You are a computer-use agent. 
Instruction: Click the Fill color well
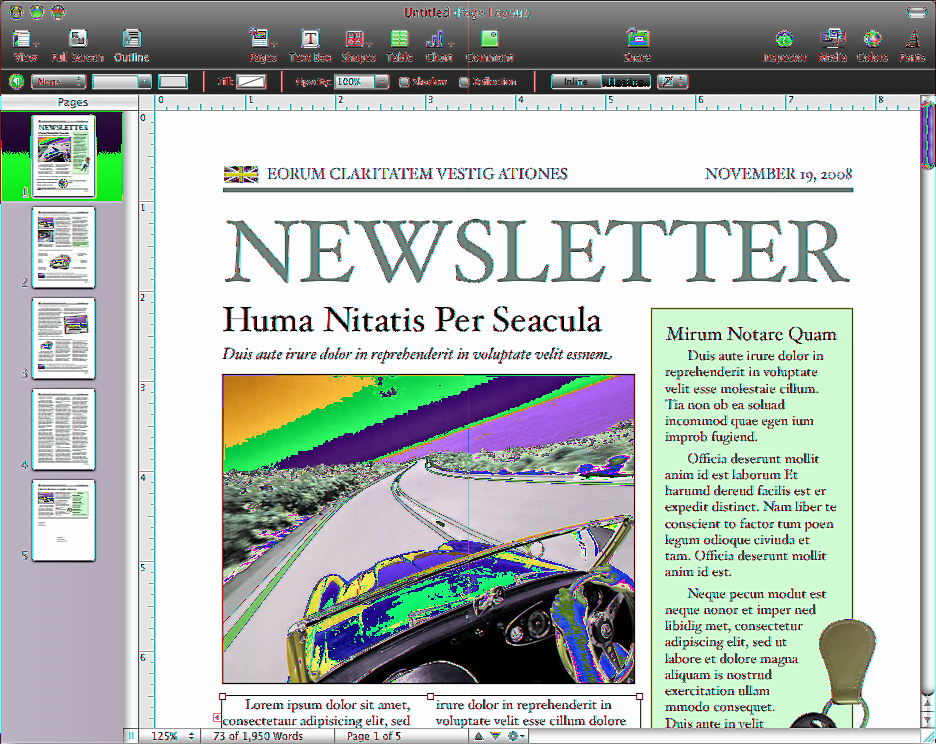click(x=251, y=82)
